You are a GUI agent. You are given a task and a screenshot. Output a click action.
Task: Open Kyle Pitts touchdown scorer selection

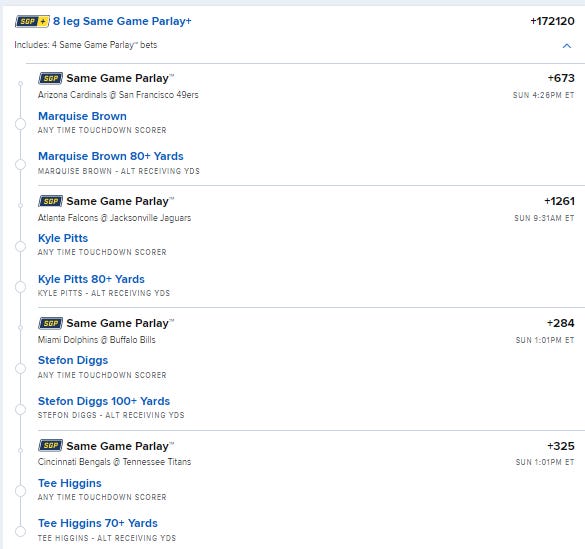pos(63,238)
